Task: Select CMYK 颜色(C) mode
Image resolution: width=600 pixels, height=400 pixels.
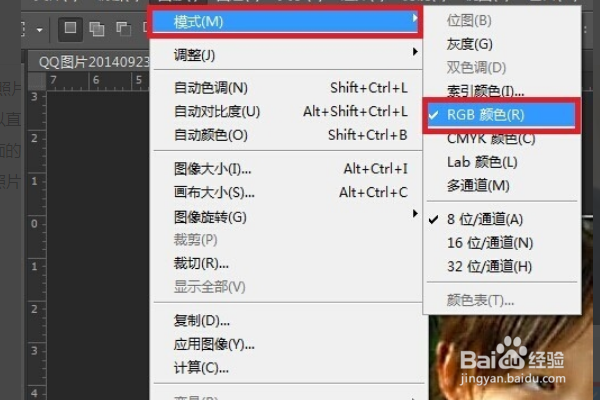Action: point(502,139)
